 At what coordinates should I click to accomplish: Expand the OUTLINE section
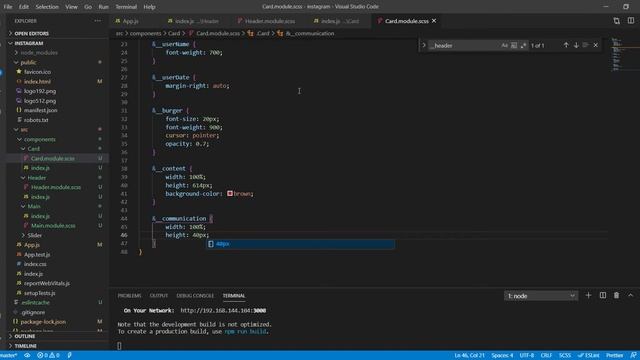click(24, 336)
